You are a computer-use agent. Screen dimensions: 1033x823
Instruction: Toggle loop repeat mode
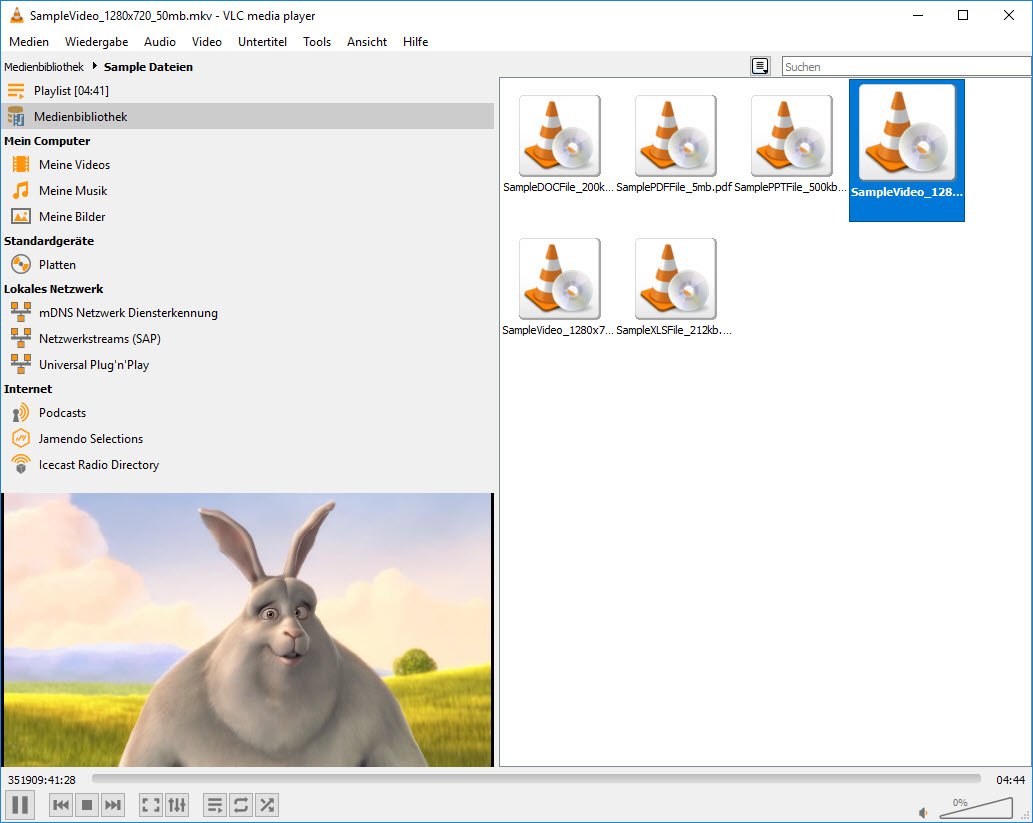[241, 804]
